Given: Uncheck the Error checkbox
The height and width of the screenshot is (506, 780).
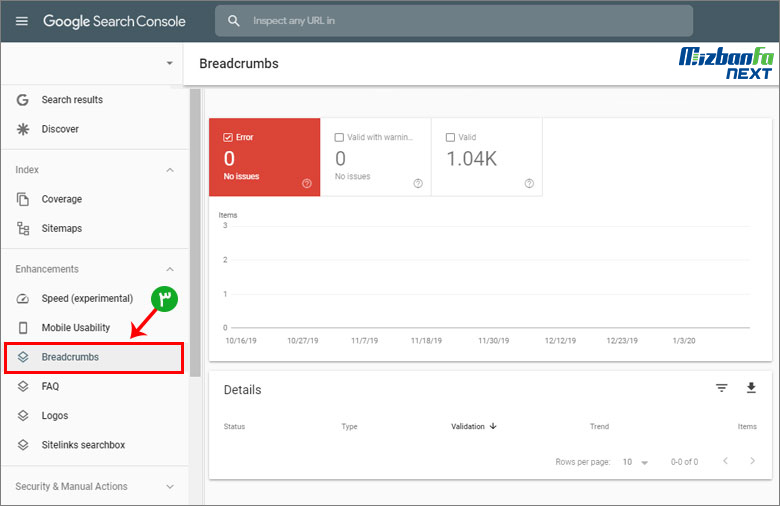Looking at the screenshot, I should click(x=228, y=137).
